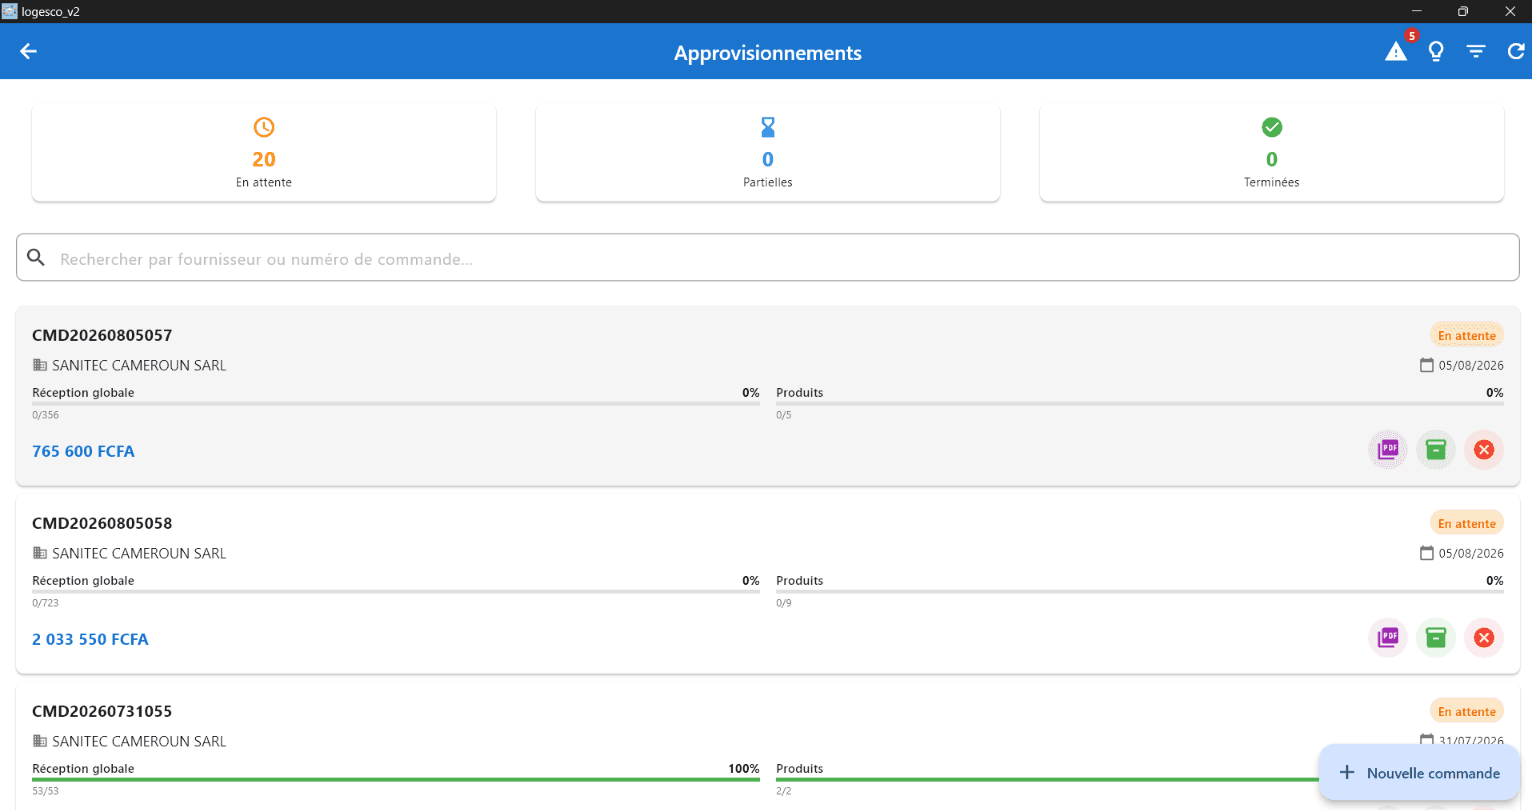Open order CMD20260805058
Viewport: 1532px width, 810px height.
[768, 584]
